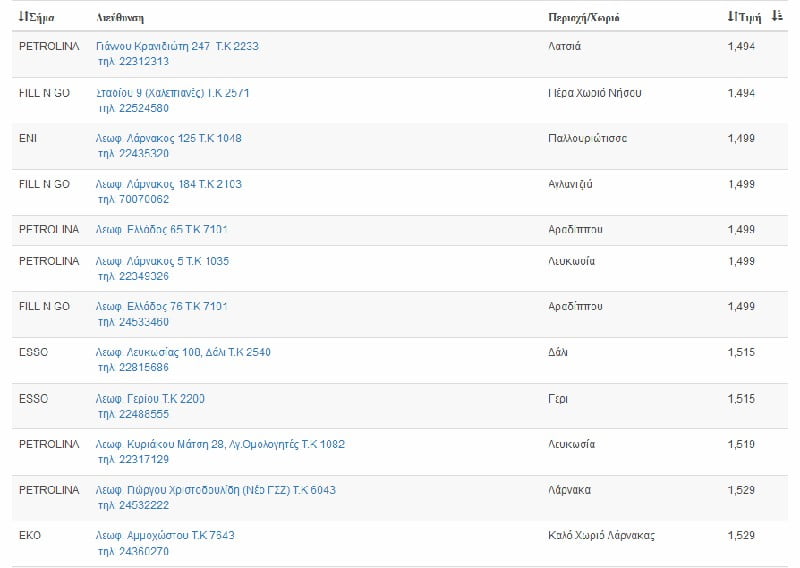Click Λεωφ. Ελλάδος 76 address link
Screen dimensions: 800x568
(161, 306)
